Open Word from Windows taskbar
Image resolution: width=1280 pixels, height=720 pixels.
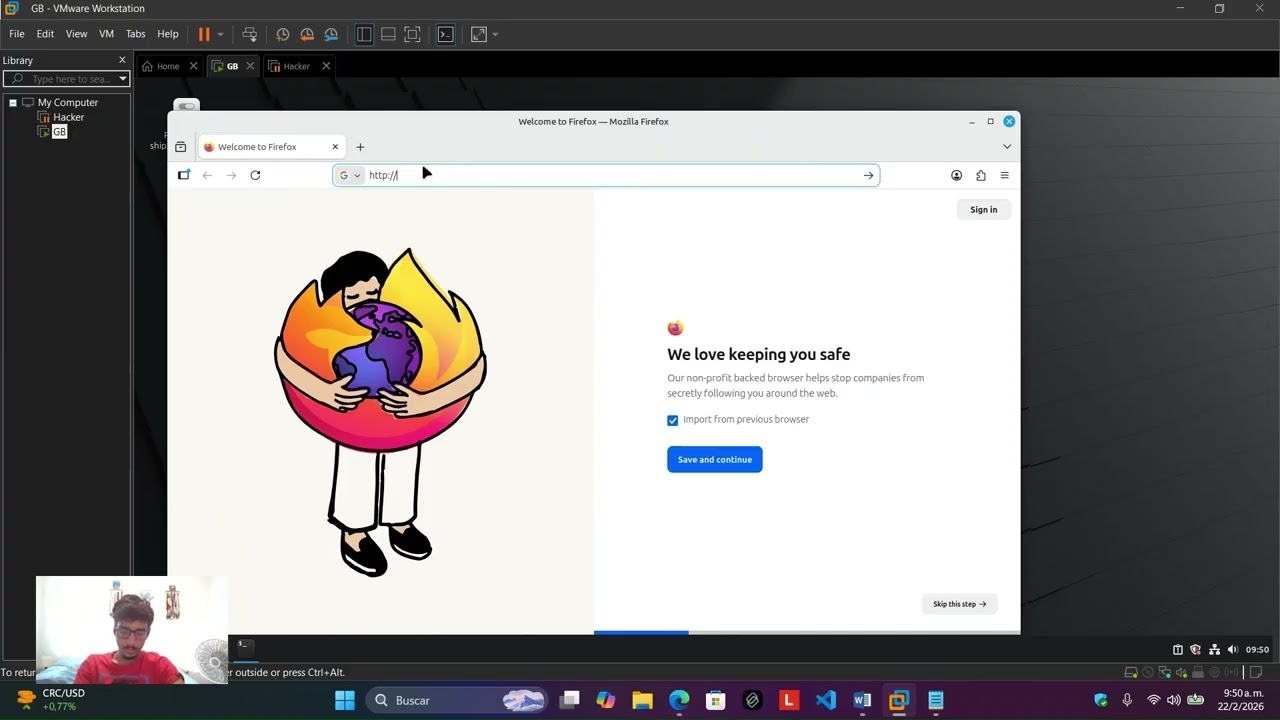coord(862,700)
